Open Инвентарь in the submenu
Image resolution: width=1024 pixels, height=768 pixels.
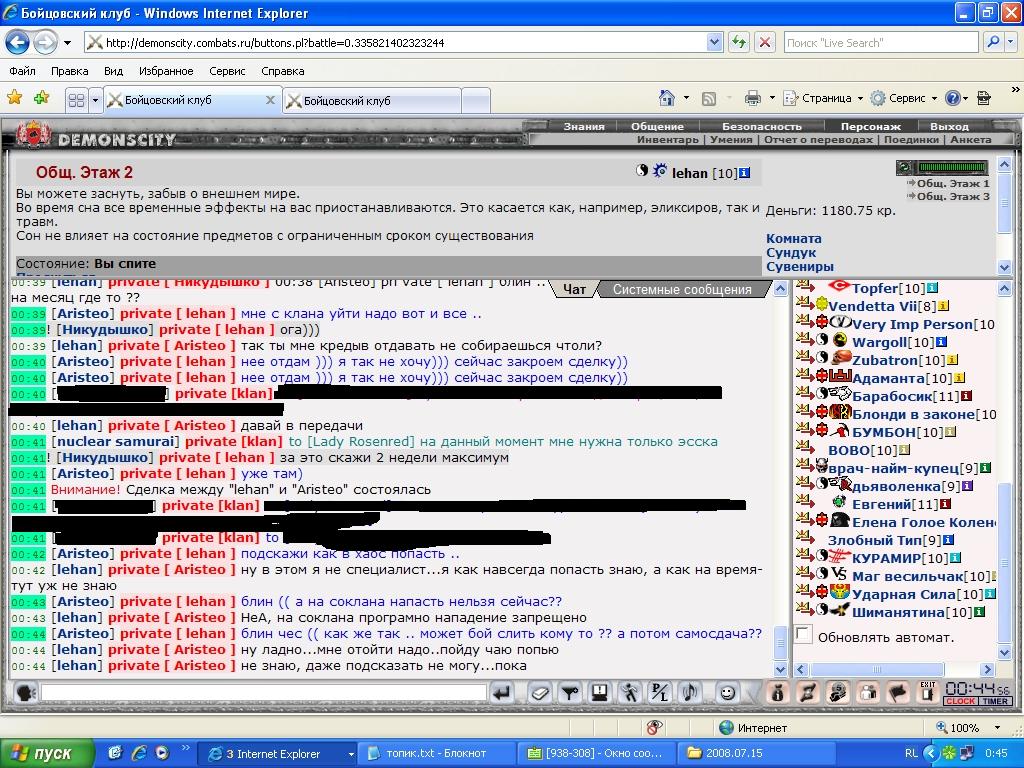pos(667,139)
